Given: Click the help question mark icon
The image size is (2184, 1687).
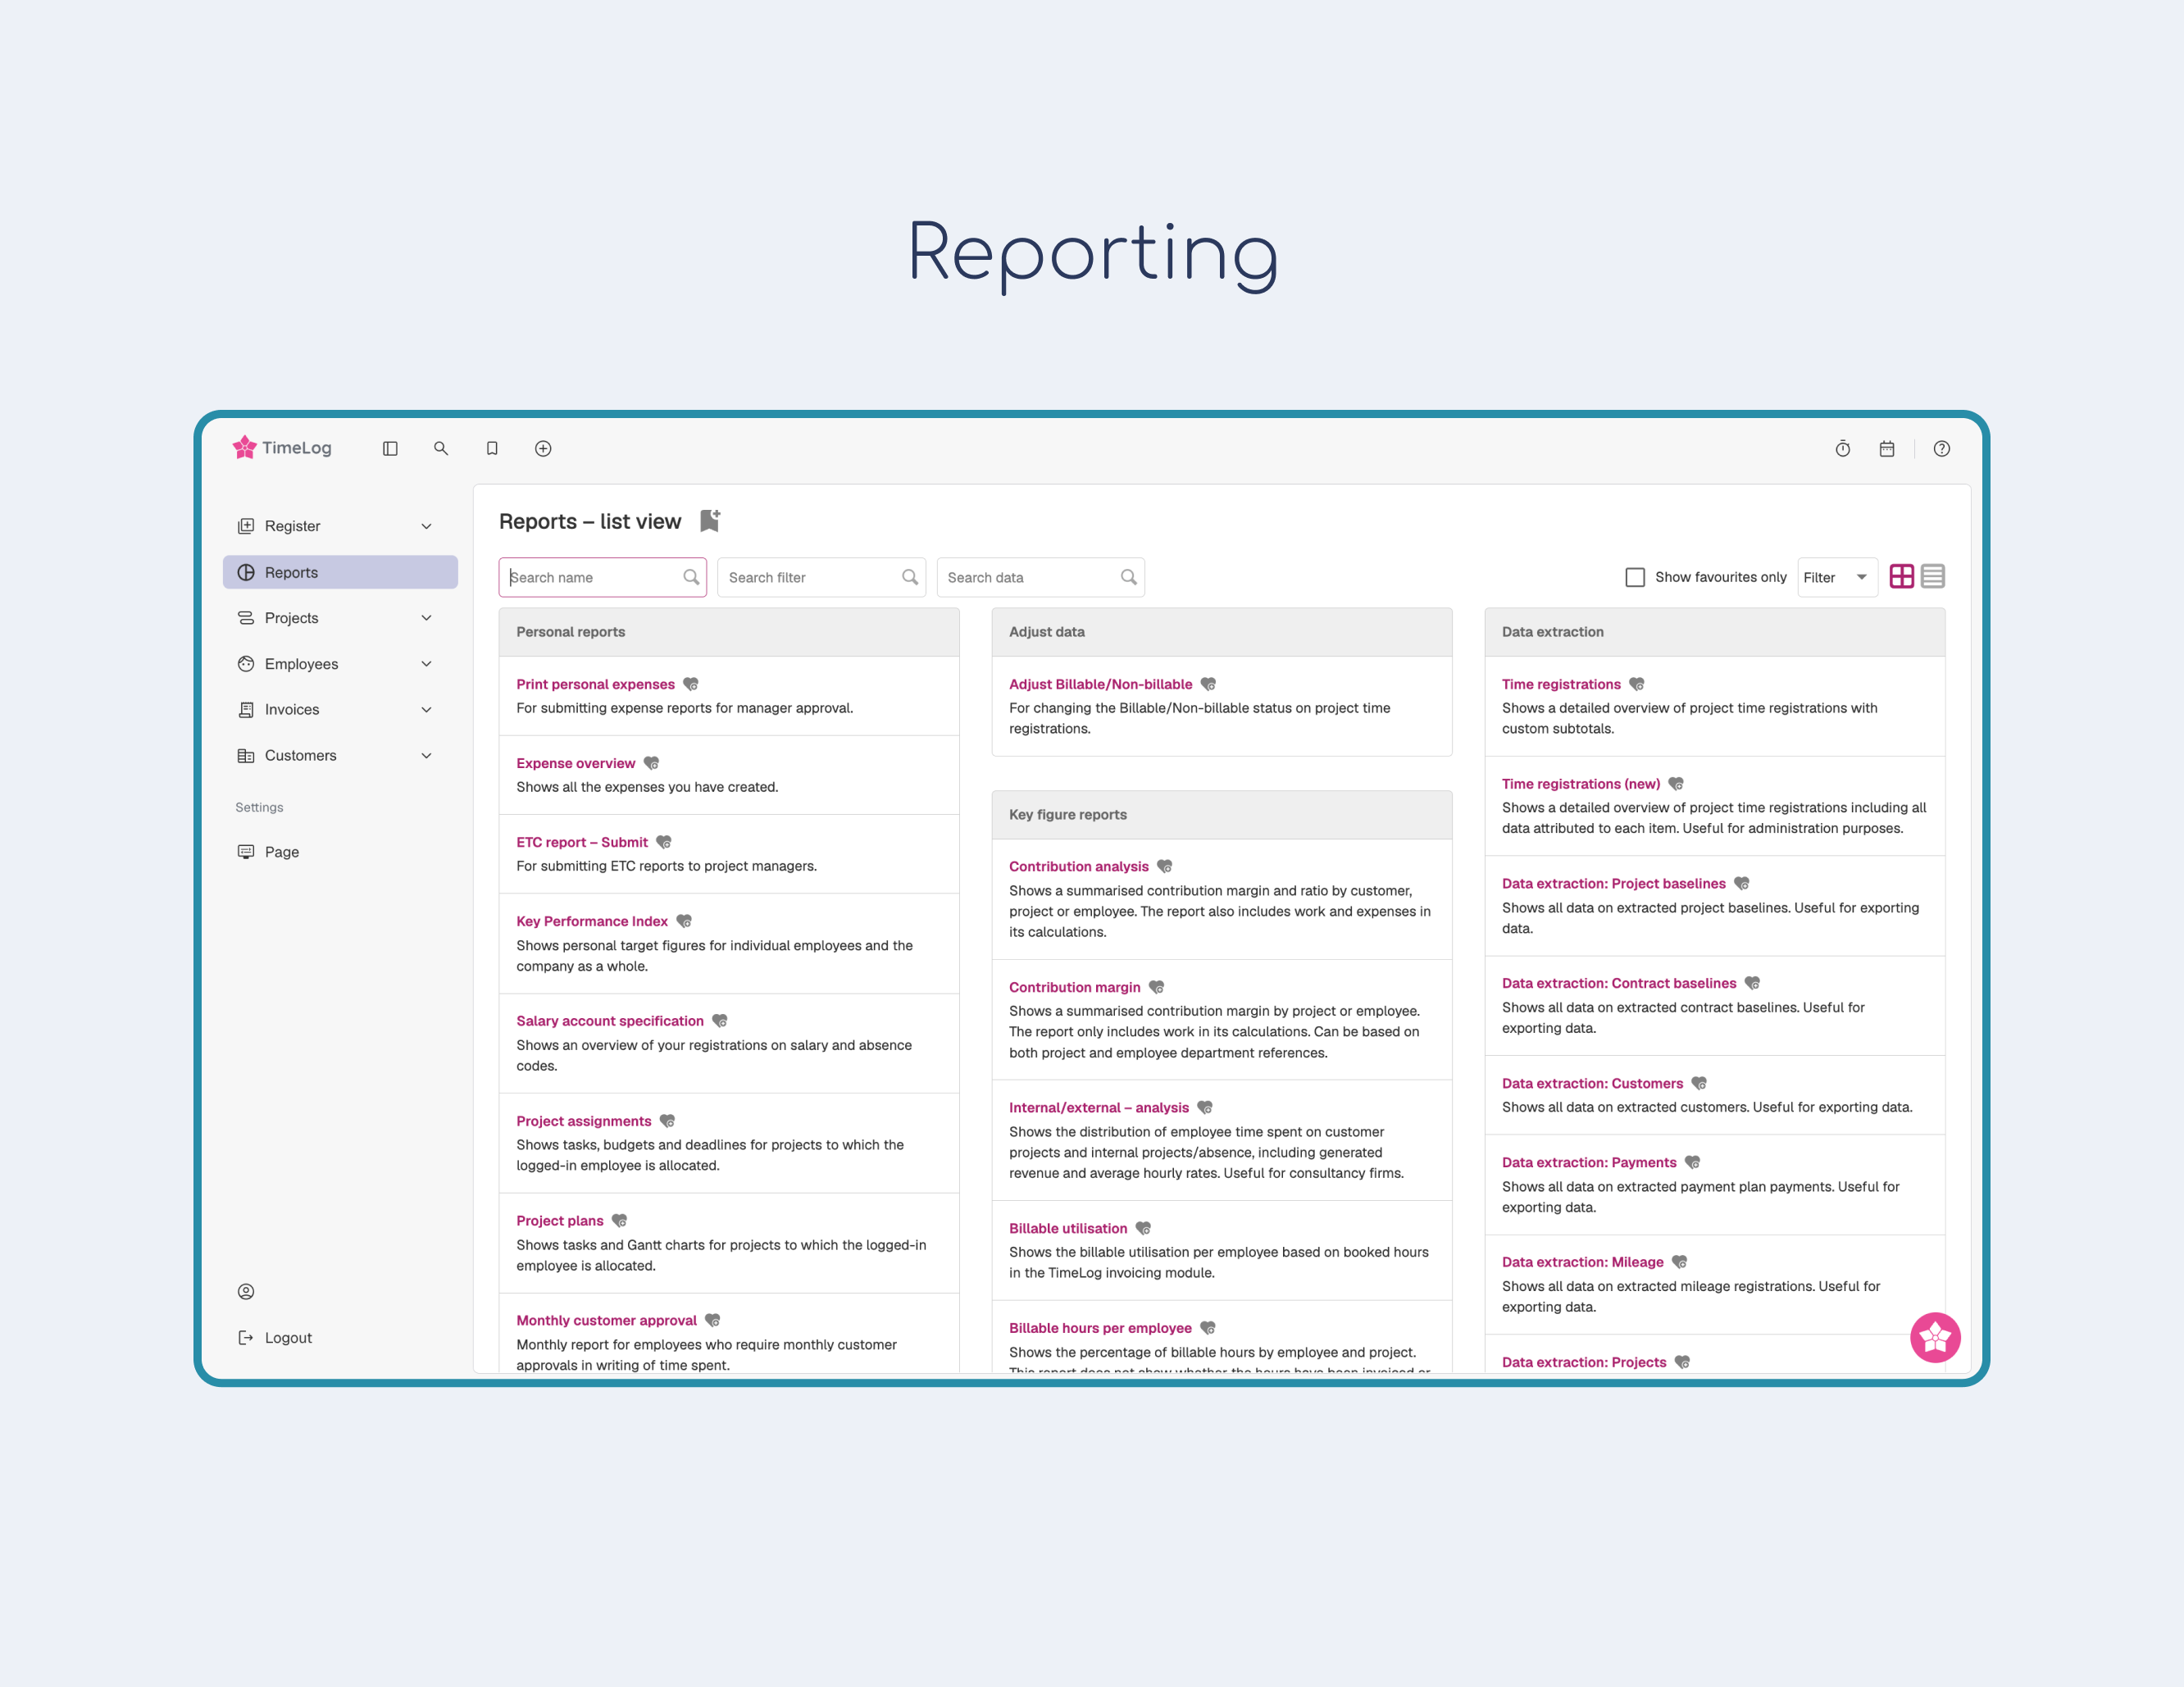Looking at the screenshot, I should pyautogui.click(x=1941, y=449).
